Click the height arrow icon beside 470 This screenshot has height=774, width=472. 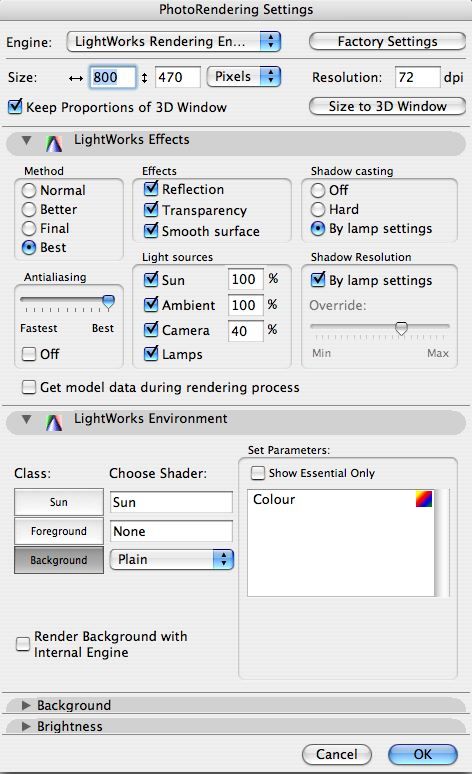coord(145,77)
